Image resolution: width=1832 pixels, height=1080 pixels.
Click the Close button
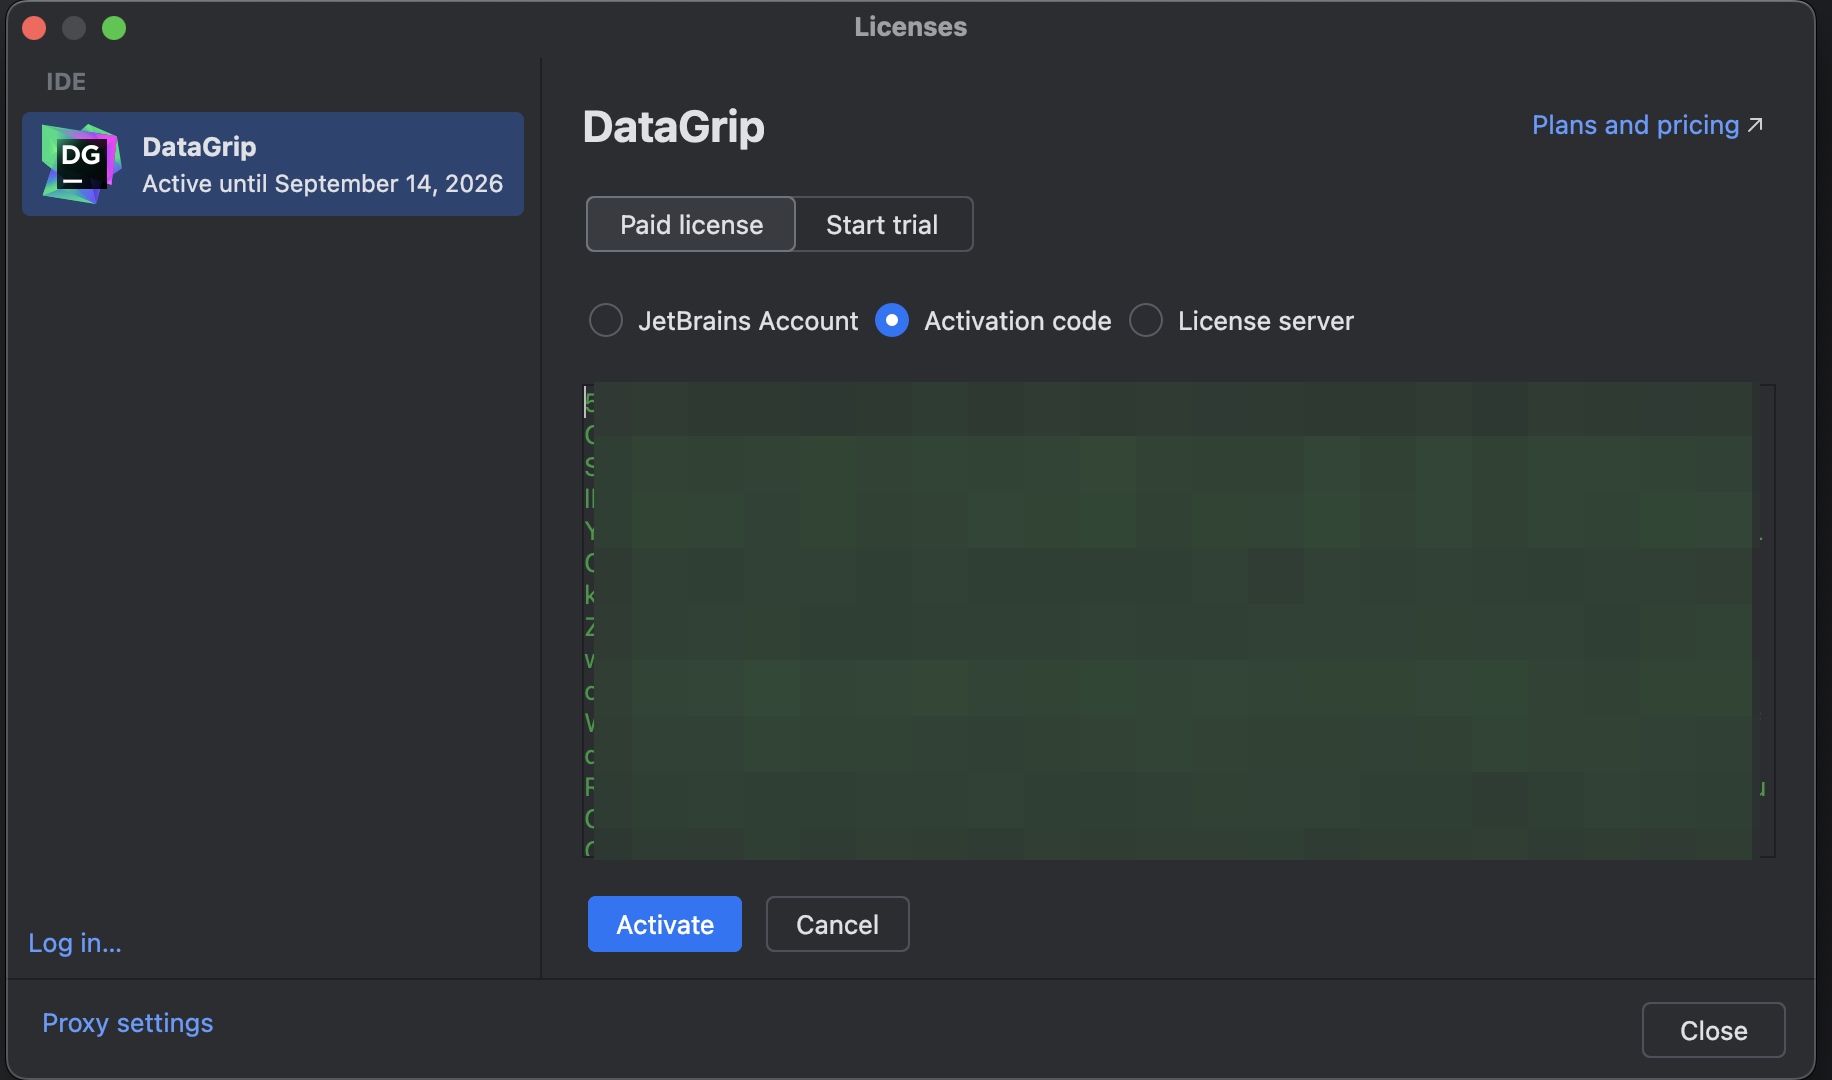(x=1714, y=1030)
